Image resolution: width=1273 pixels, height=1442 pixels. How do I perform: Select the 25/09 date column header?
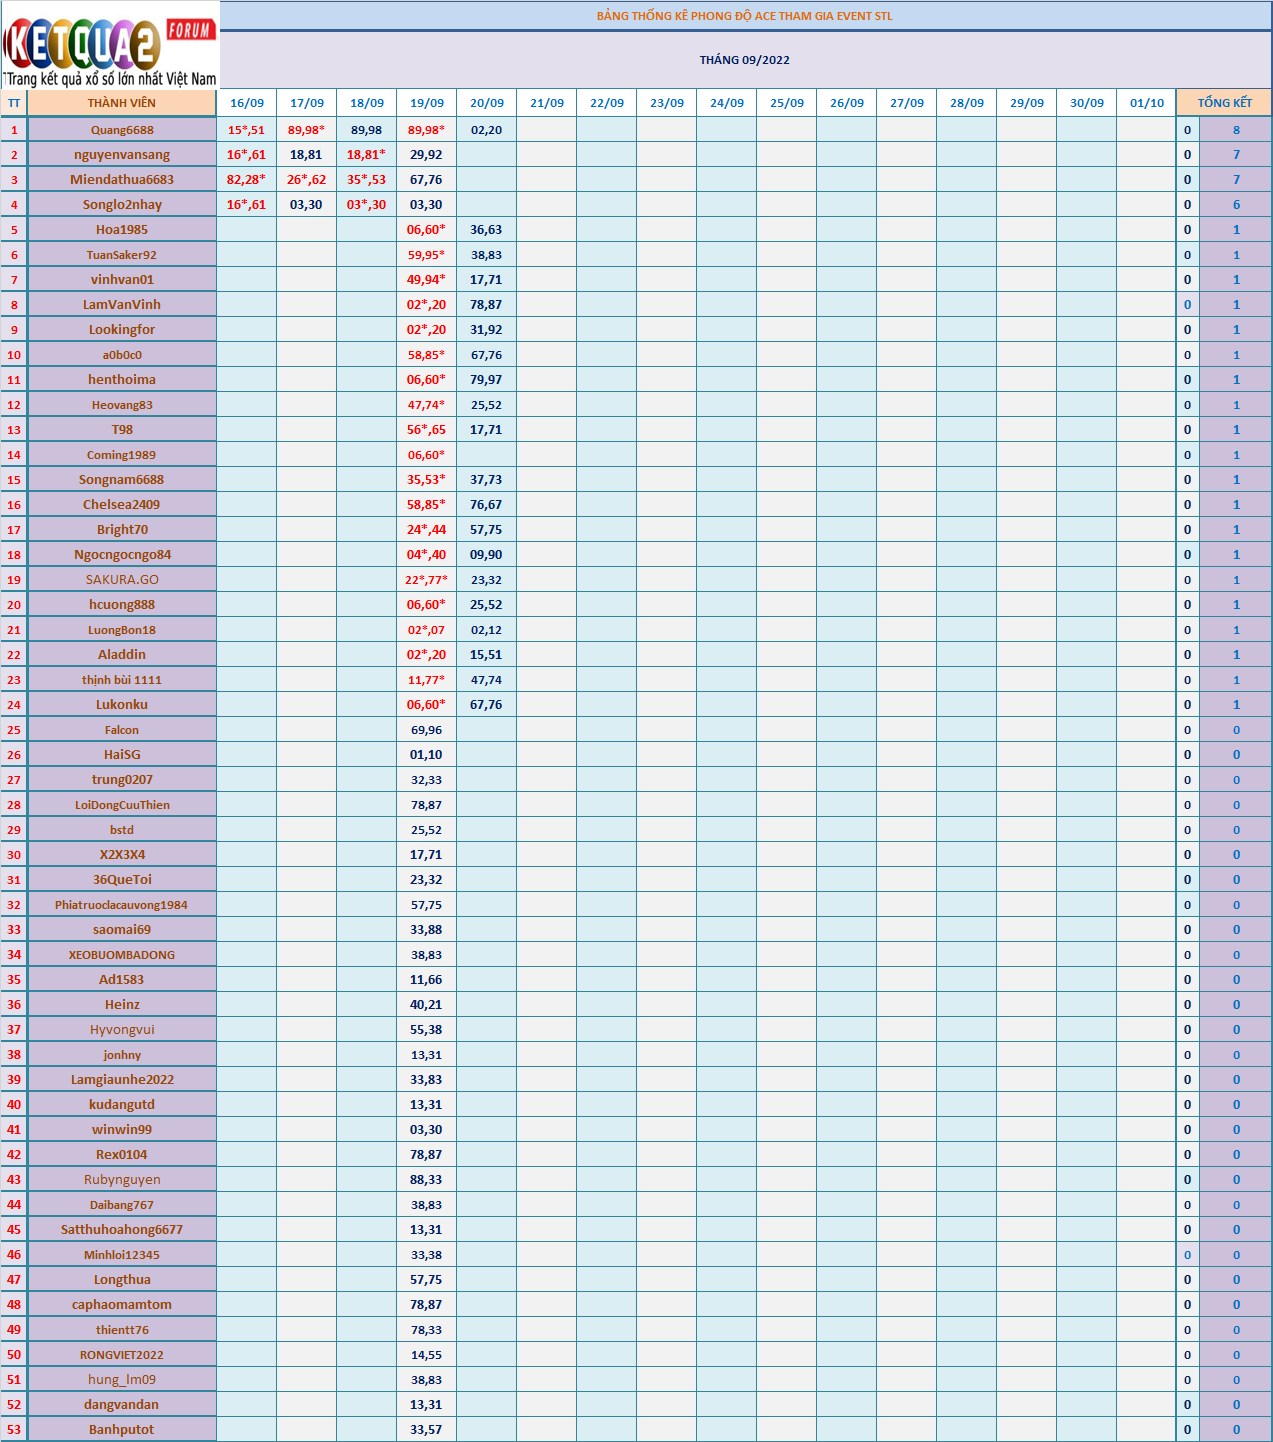click(x=787, y=103)
